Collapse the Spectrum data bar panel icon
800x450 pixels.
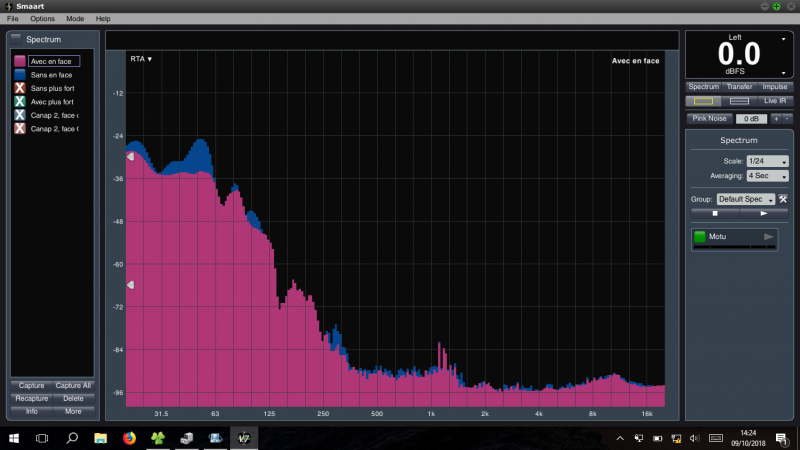[16, 38]
